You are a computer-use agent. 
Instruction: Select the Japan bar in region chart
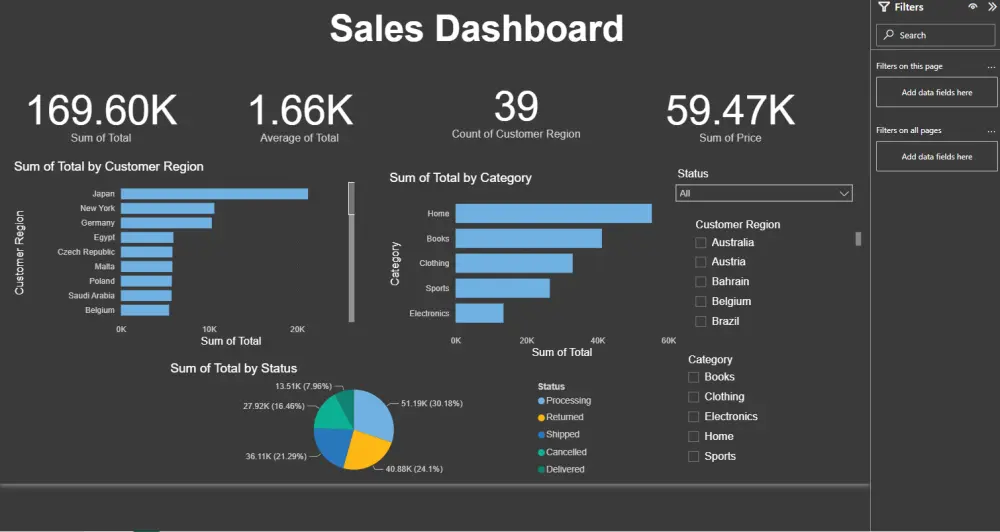coord(214,194)
